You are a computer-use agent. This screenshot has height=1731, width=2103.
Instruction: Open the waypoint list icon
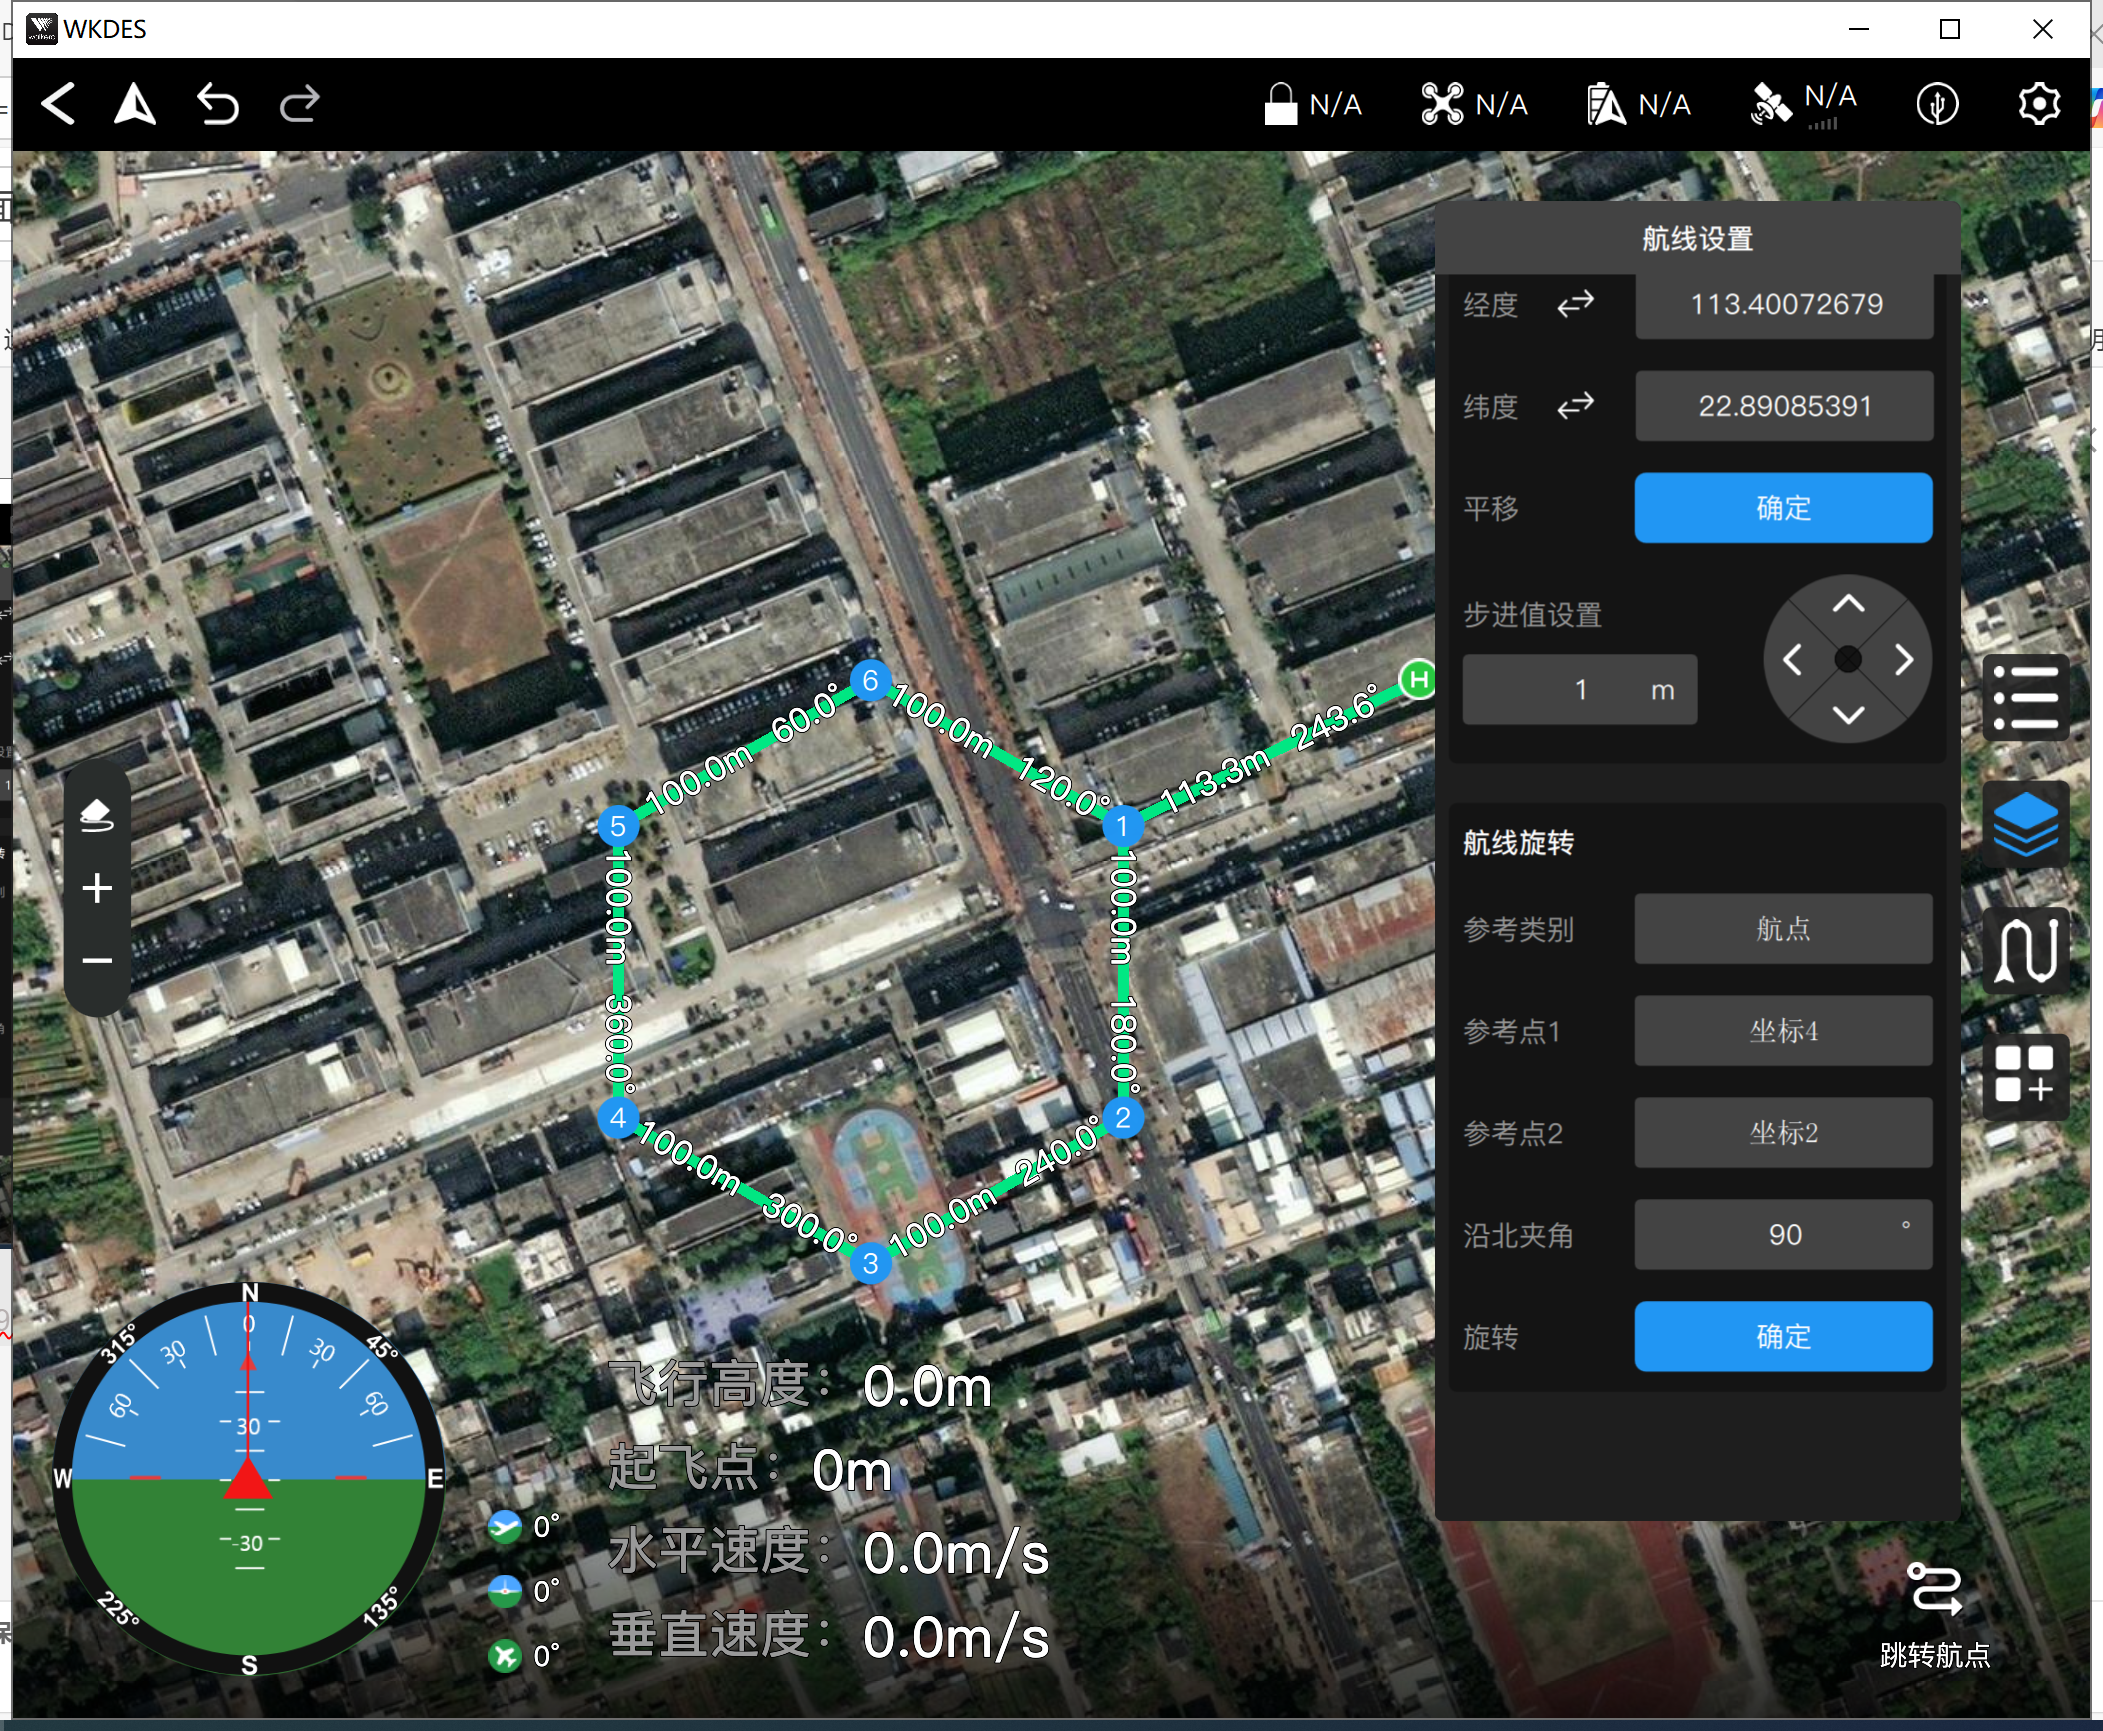(x=2025, y=698)
